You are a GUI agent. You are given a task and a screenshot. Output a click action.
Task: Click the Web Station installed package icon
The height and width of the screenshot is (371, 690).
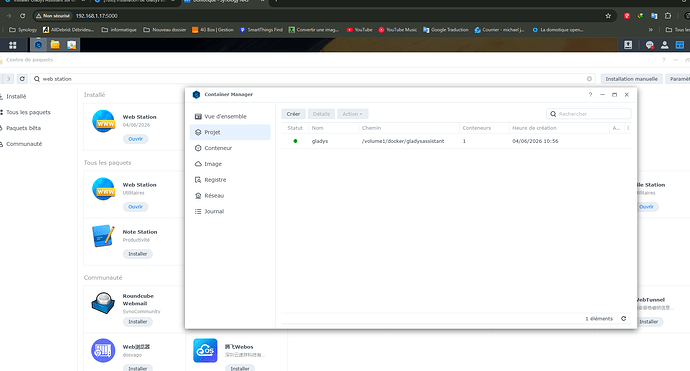(x=103, y=121)
